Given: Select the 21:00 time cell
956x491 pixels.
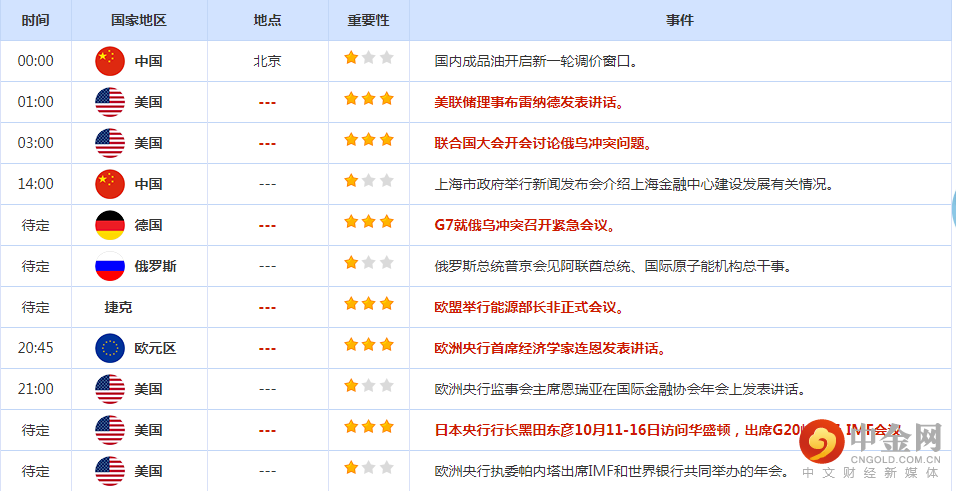Looking at the screenshot, I should click(35, 389).
